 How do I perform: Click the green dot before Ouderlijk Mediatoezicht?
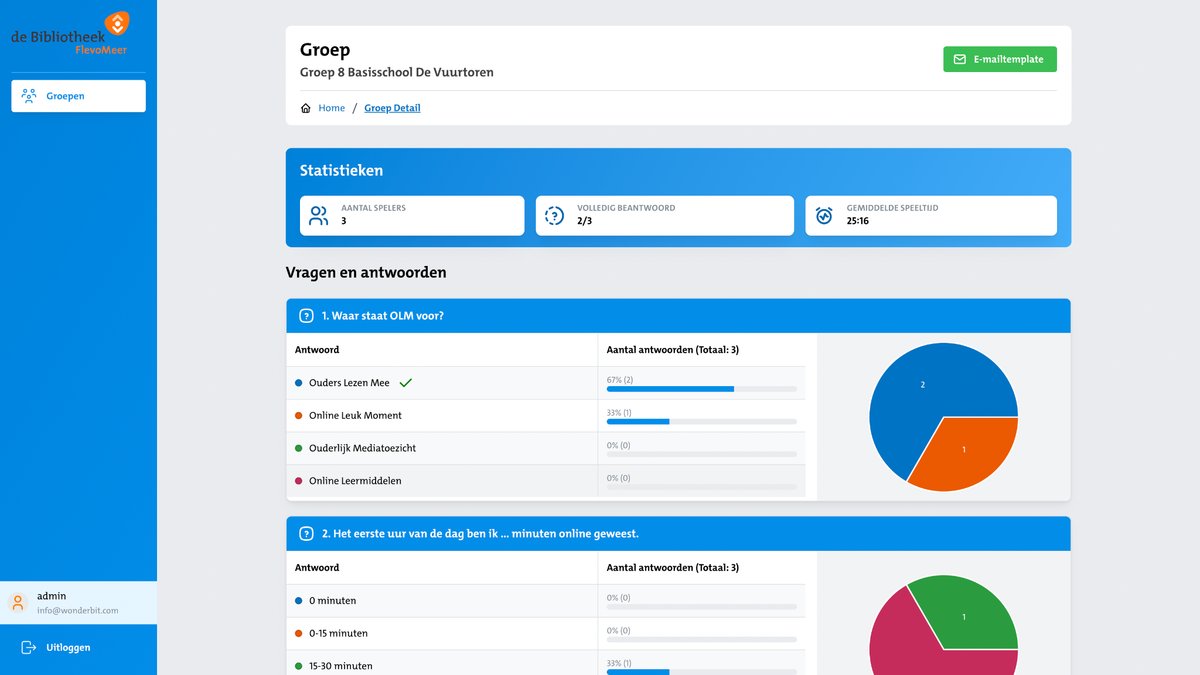tap(298, 448)
